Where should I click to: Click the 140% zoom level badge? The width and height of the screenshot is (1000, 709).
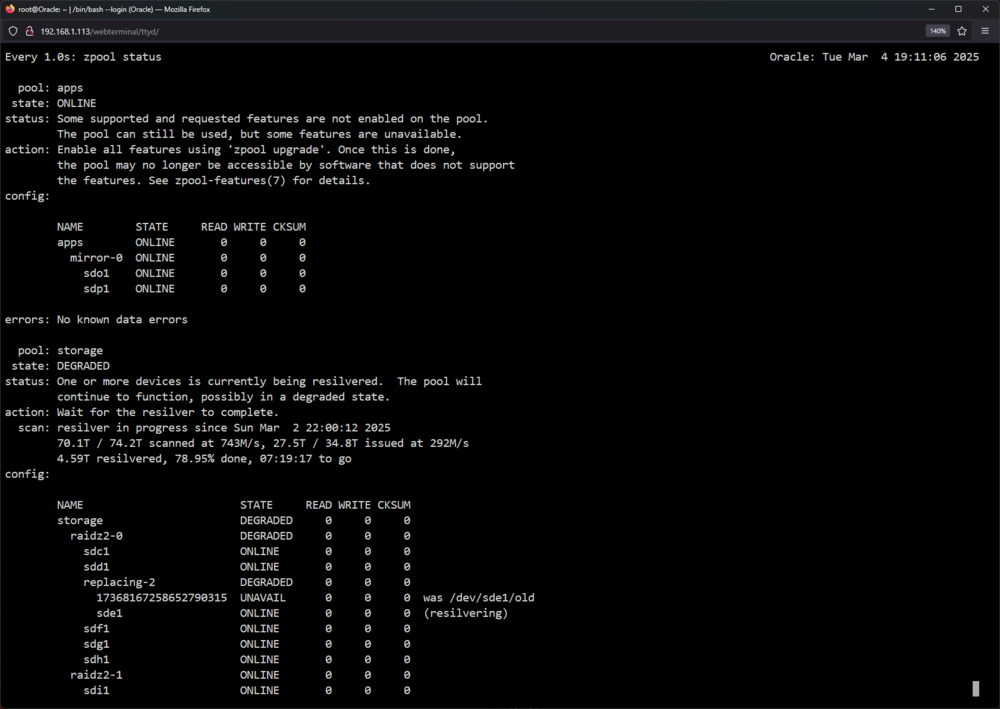[x=938, y=31]
